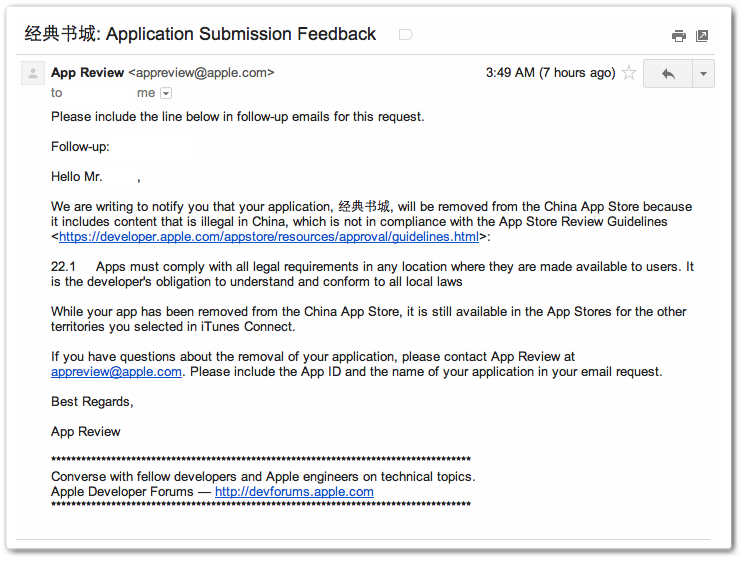
Task: Show recipient details dropdown next to 'me'
Action: 166,93
